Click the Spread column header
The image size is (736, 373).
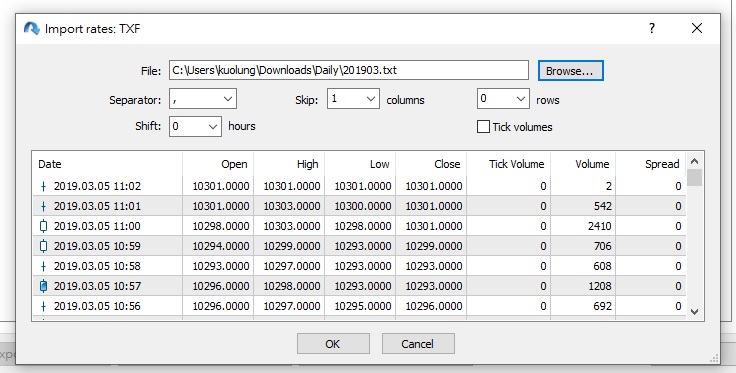pos(651,164)
